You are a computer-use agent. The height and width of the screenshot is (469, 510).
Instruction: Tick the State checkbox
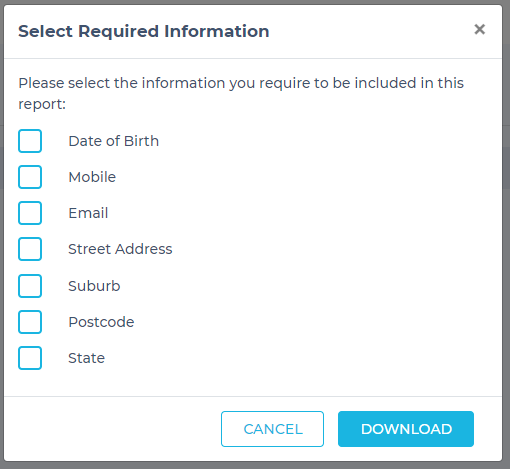point(30,358)
